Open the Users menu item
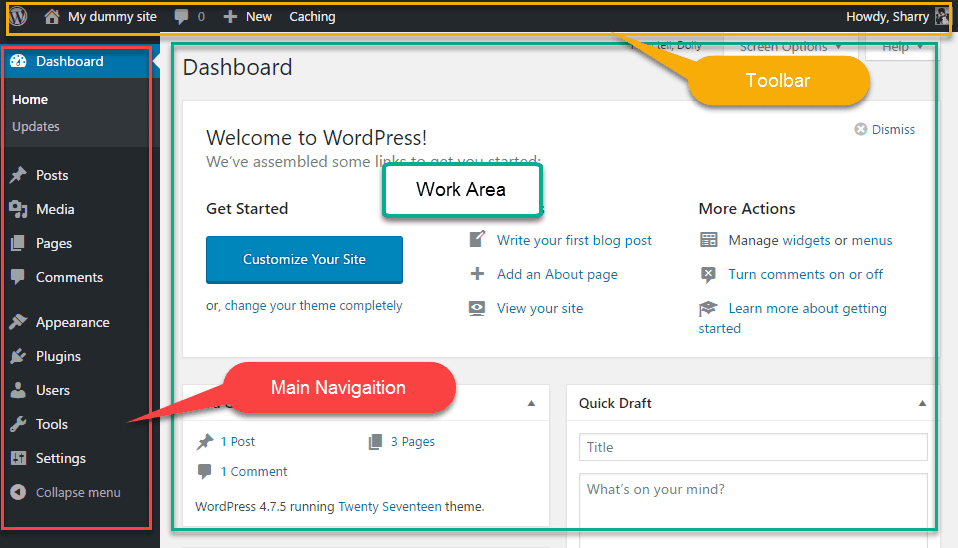 [x=53, y=390]
